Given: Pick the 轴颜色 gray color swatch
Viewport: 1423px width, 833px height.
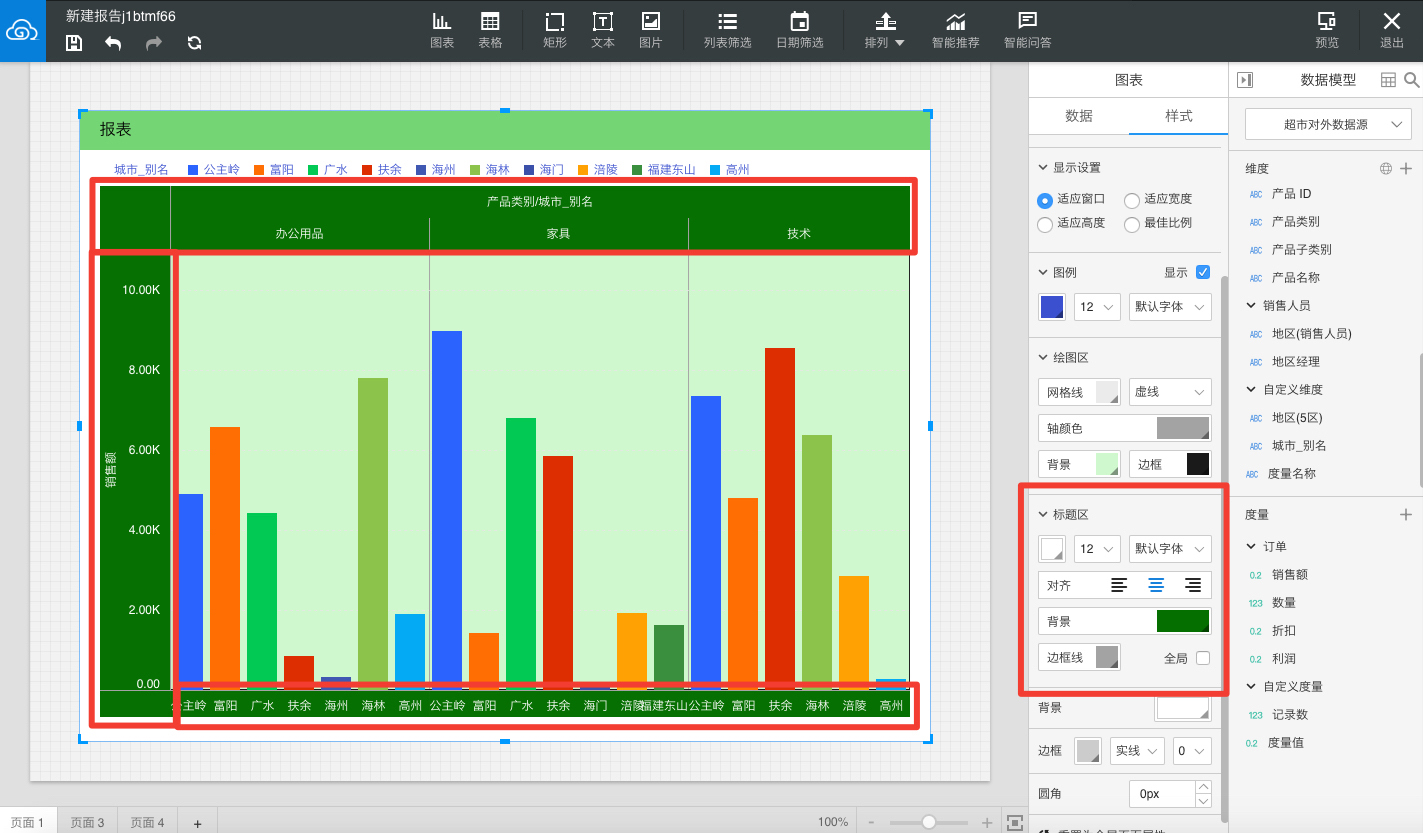Looking at the screenshot, I should pyautogui.click(x=1183, y=428).
